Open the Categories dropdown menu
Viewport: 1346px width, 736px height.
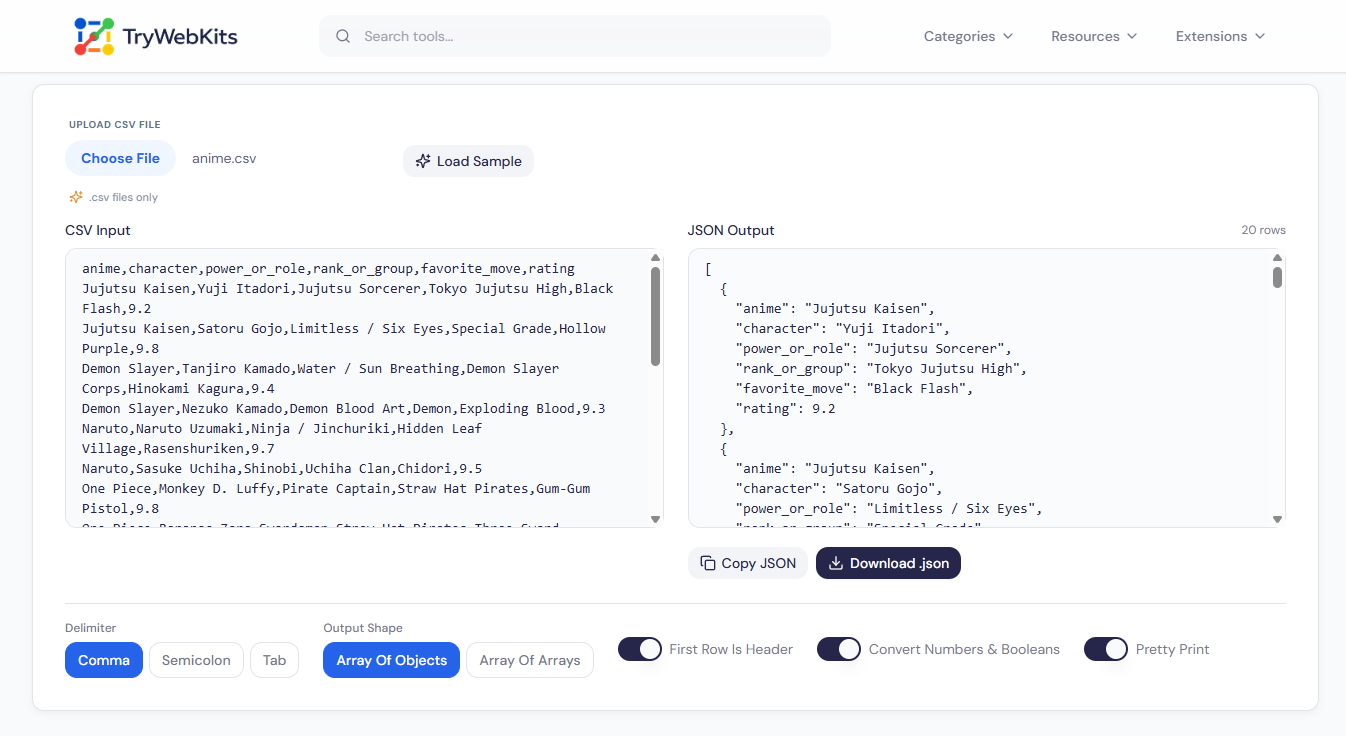(968, 36)
